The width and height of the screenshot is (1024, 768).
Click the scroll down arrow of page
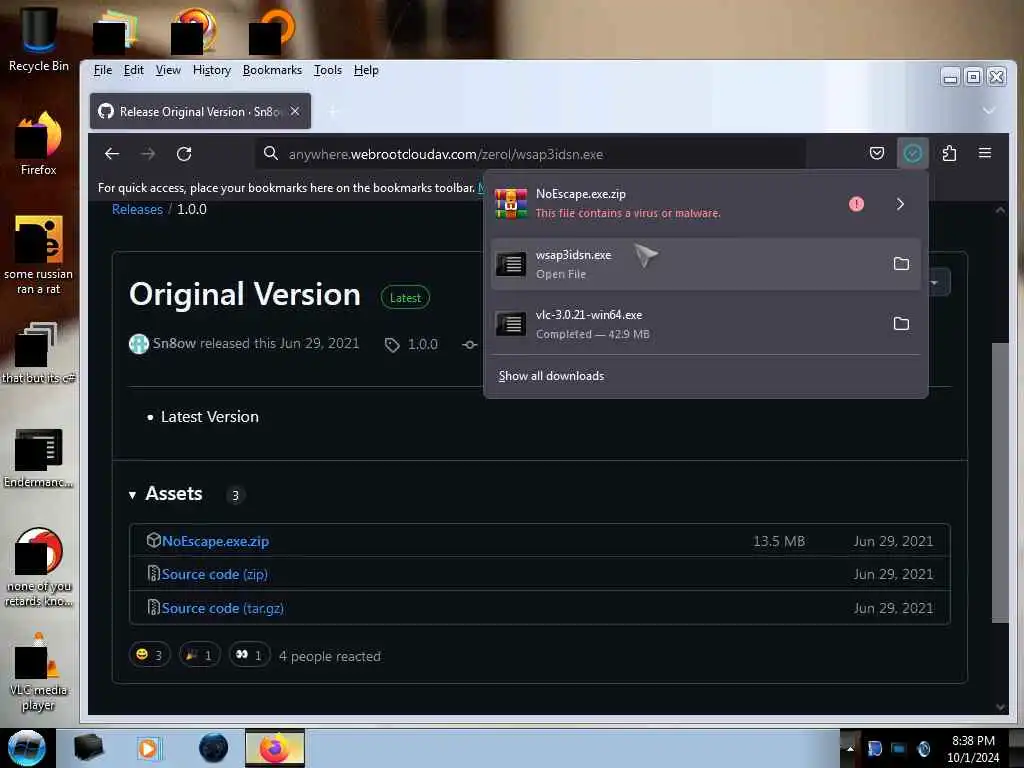pos(1000,707)
